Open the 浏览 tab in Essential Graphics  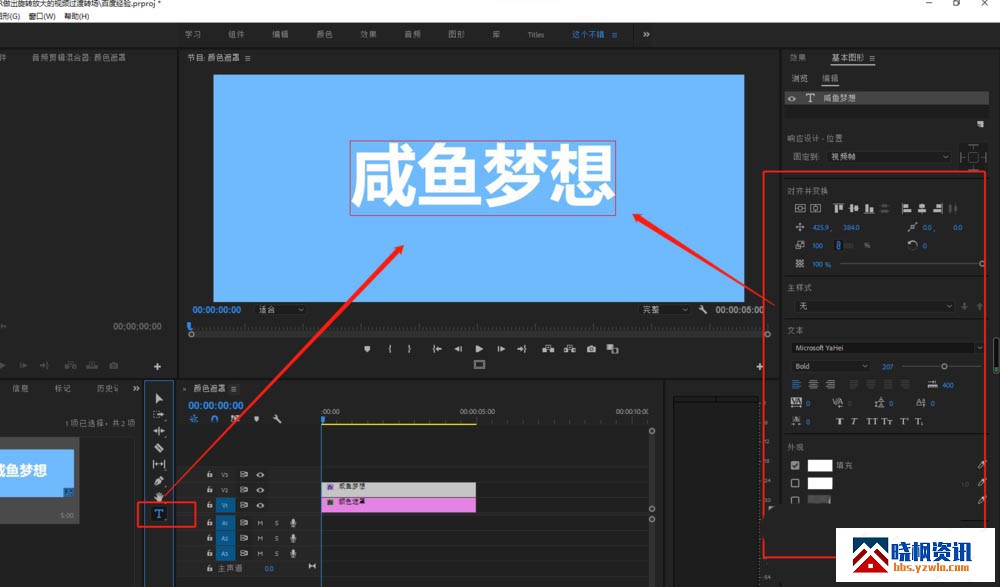(800, 78)
